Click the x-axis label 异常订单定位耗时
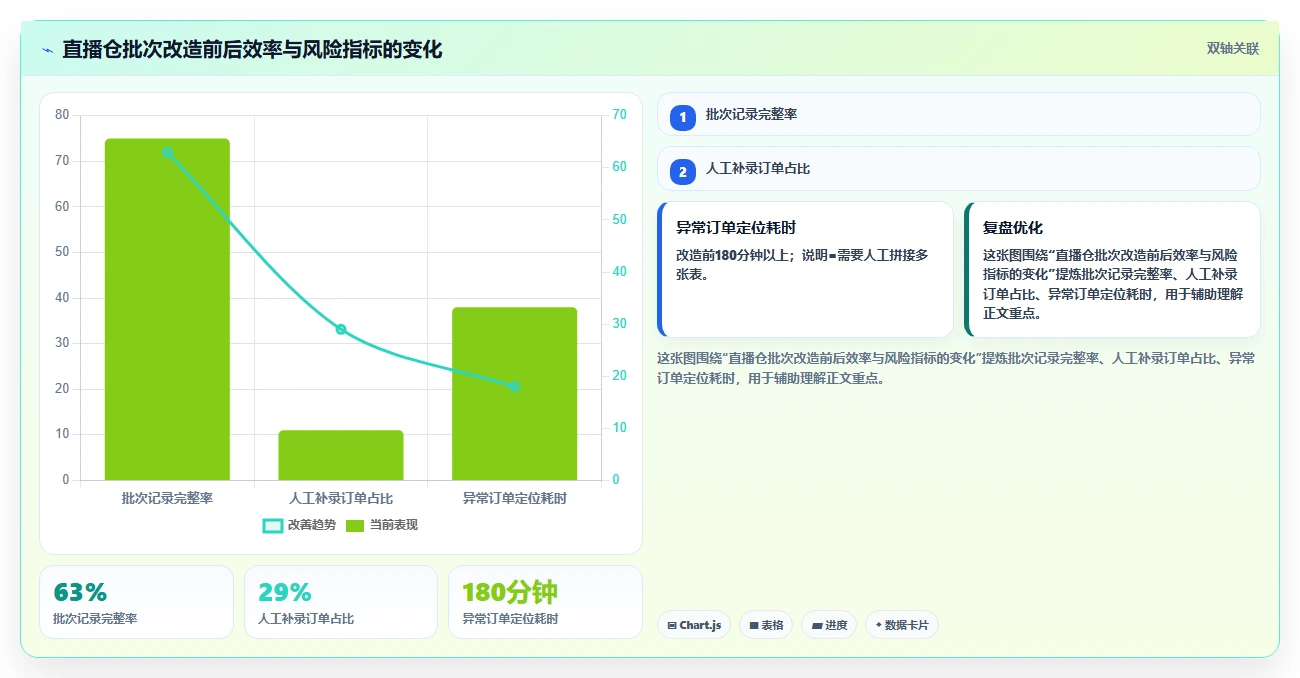 coord(514,497)
